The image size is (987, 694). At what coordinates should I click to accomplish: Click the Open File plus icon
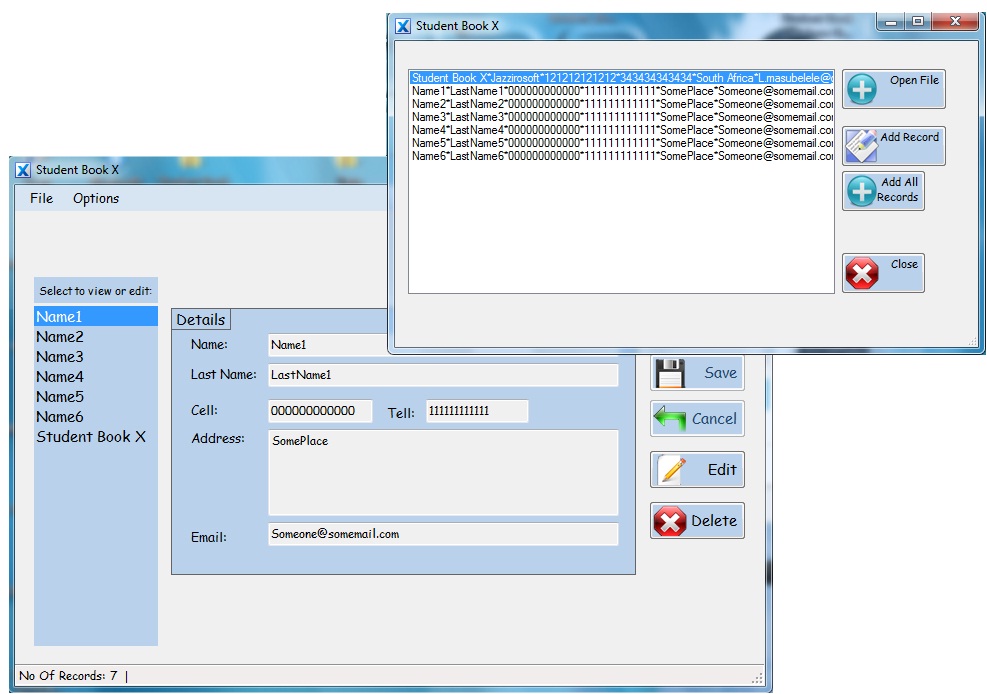tap(861, 90)
